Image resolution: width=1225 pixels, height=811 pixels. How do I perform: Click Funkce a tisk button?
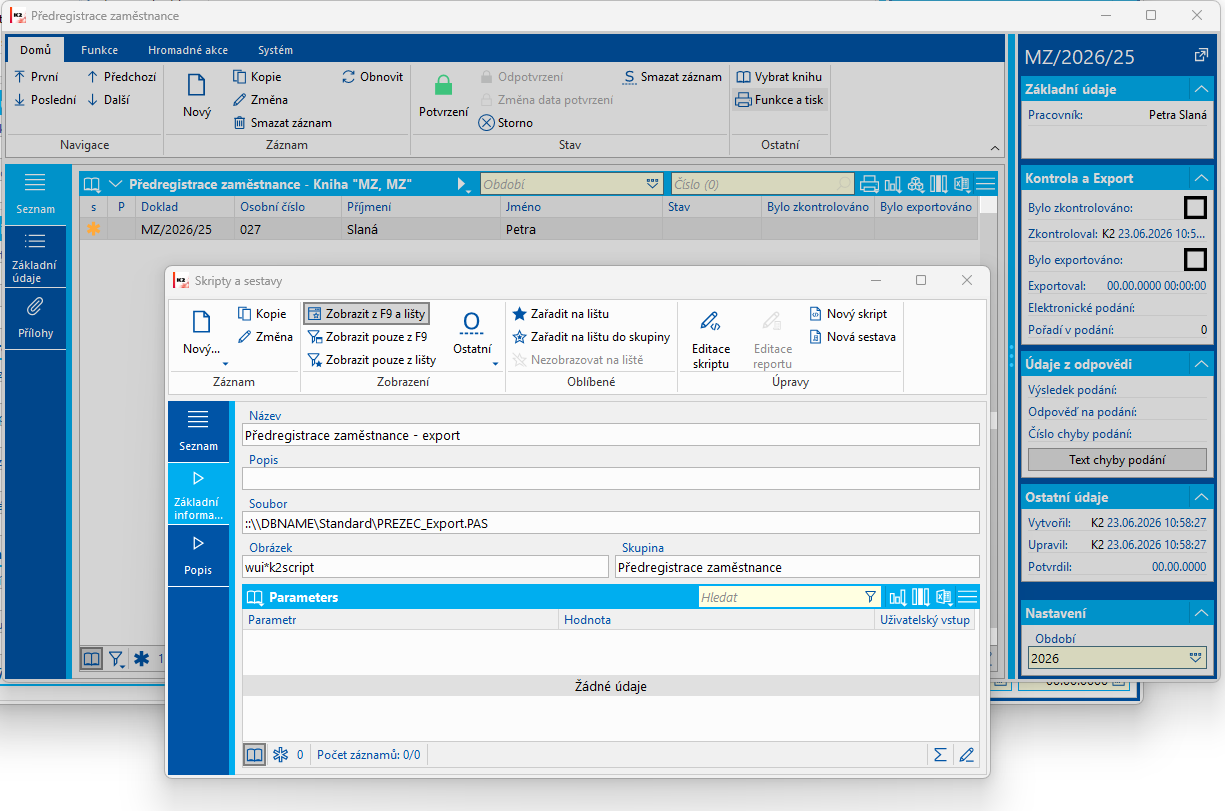[x=780, y=100]
